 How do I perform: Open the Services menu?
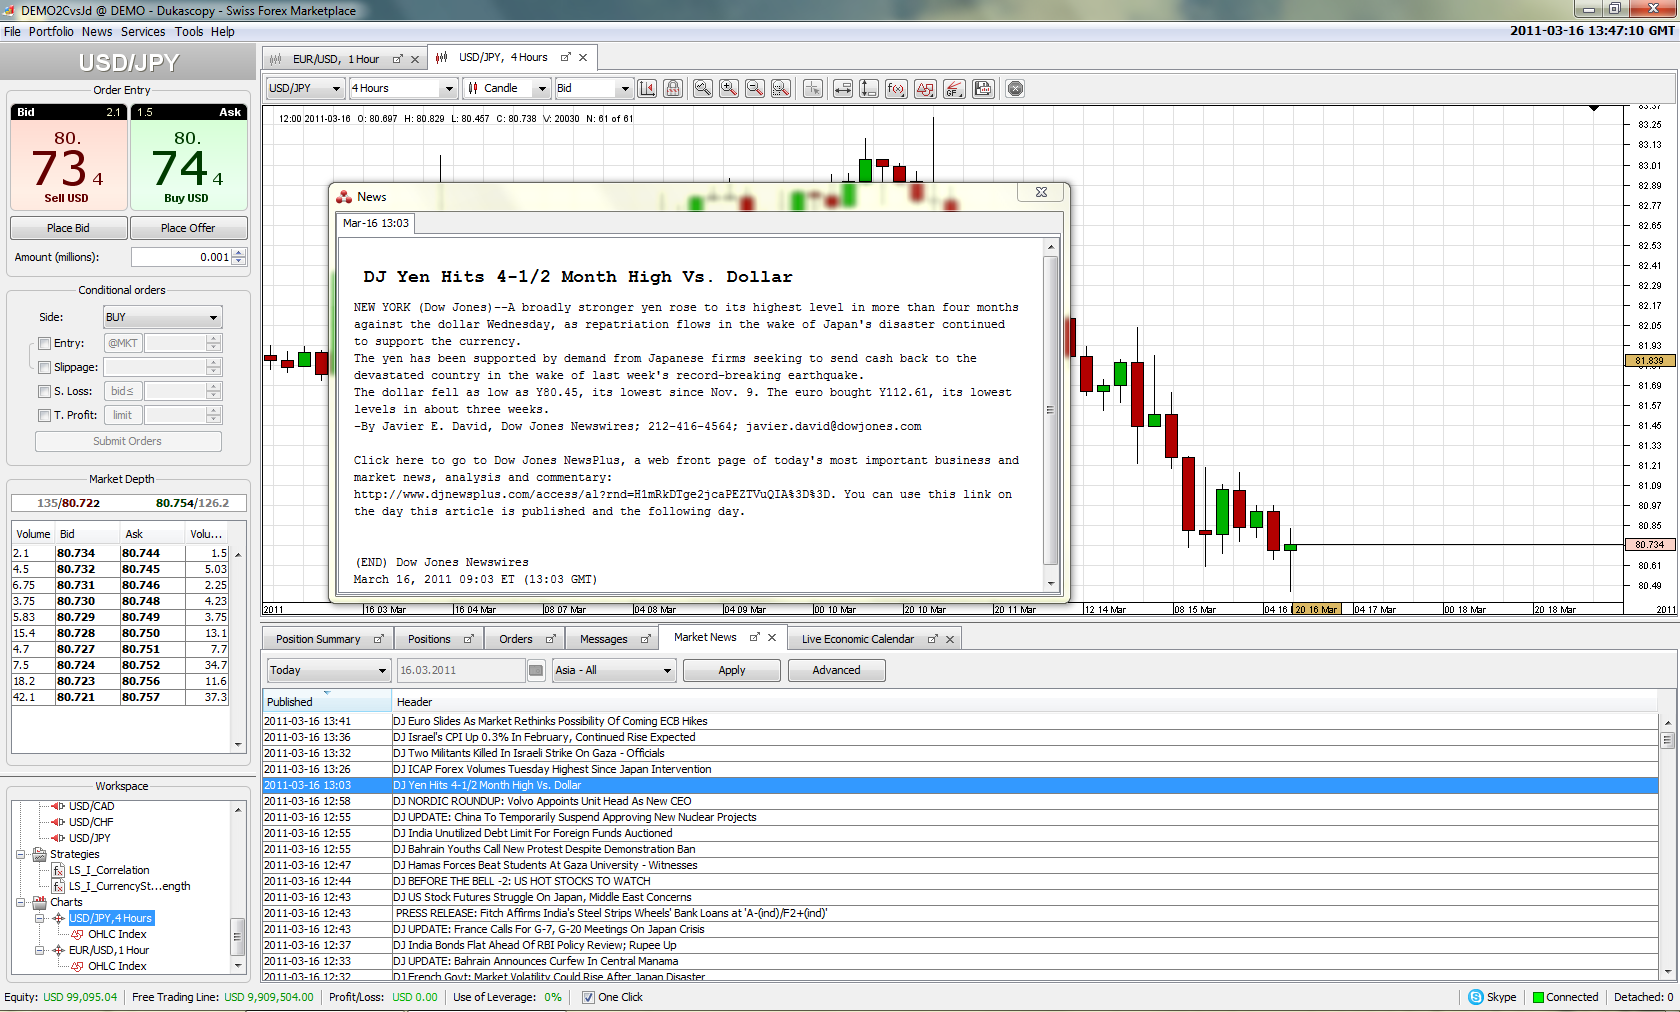[143, 31]
